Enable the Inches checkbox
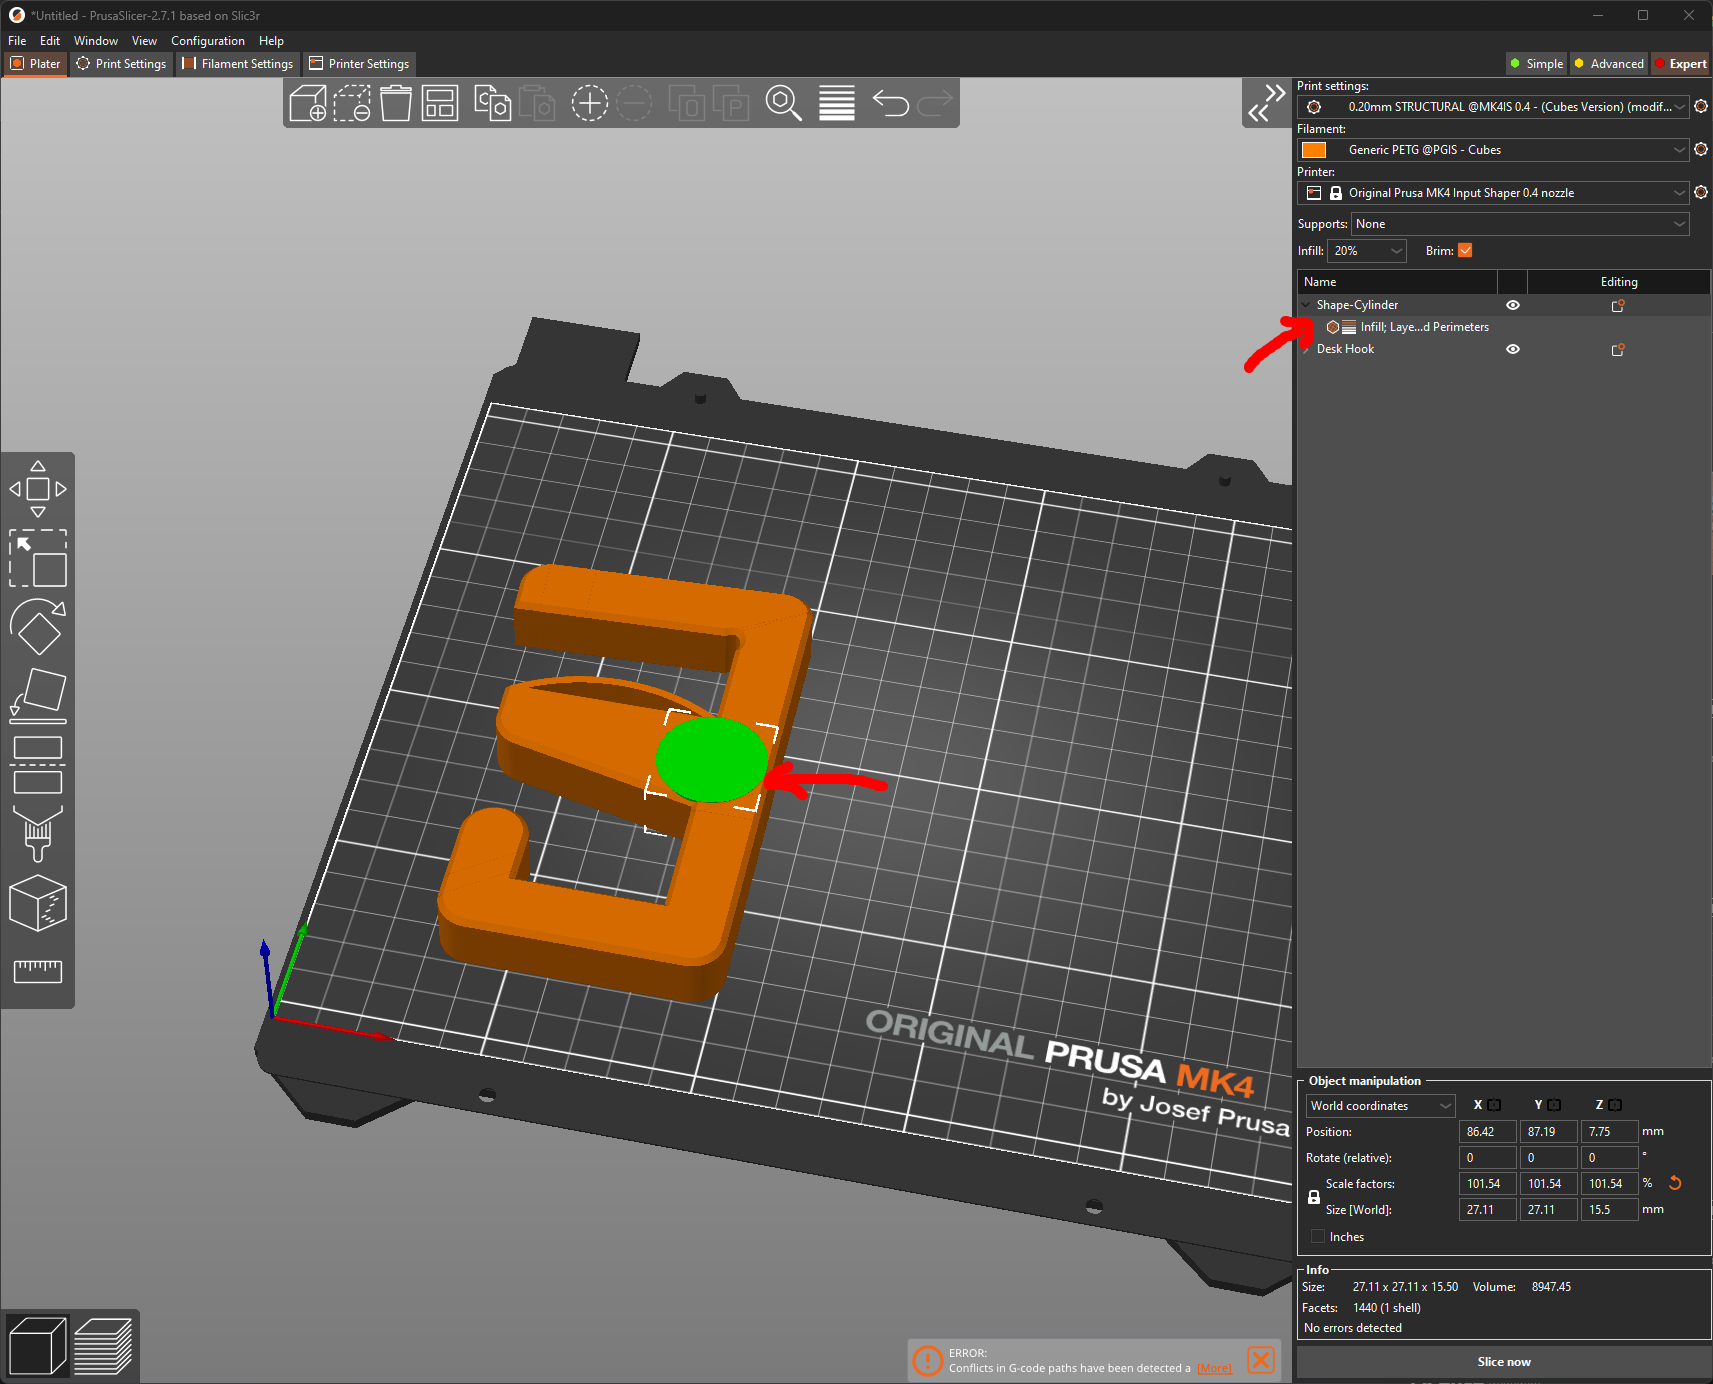 (1318, 1237)
